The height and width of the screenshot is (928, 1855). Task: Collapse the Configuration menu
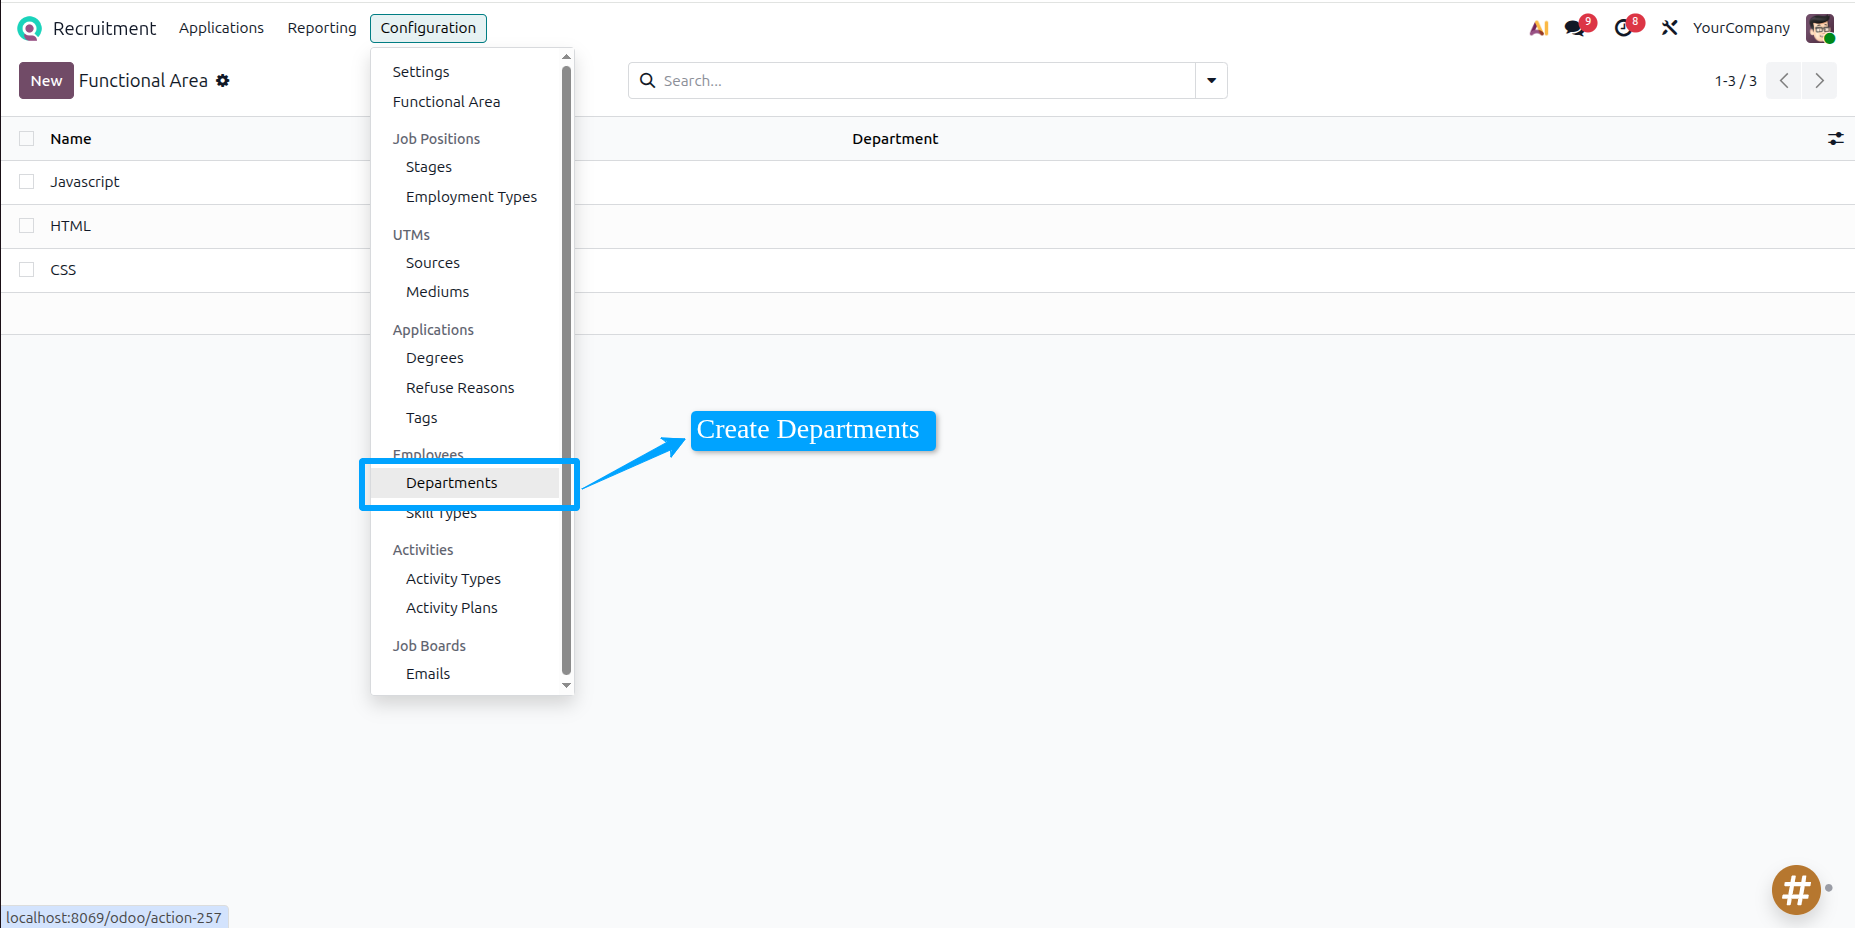[428, 28]
